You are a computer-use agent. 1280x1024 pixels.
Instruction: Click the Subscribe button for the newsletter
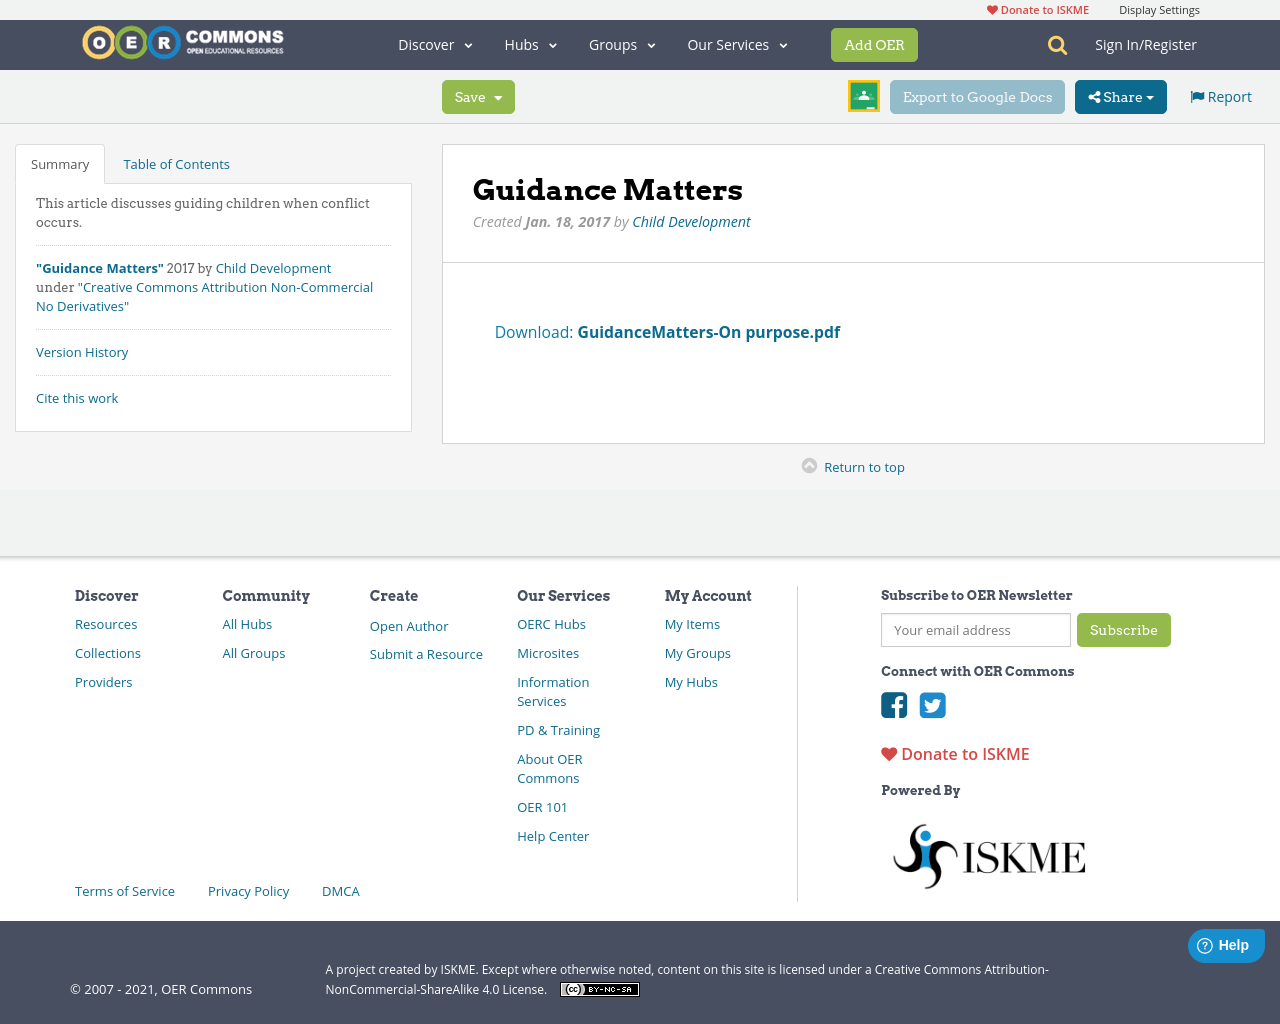1123,630
